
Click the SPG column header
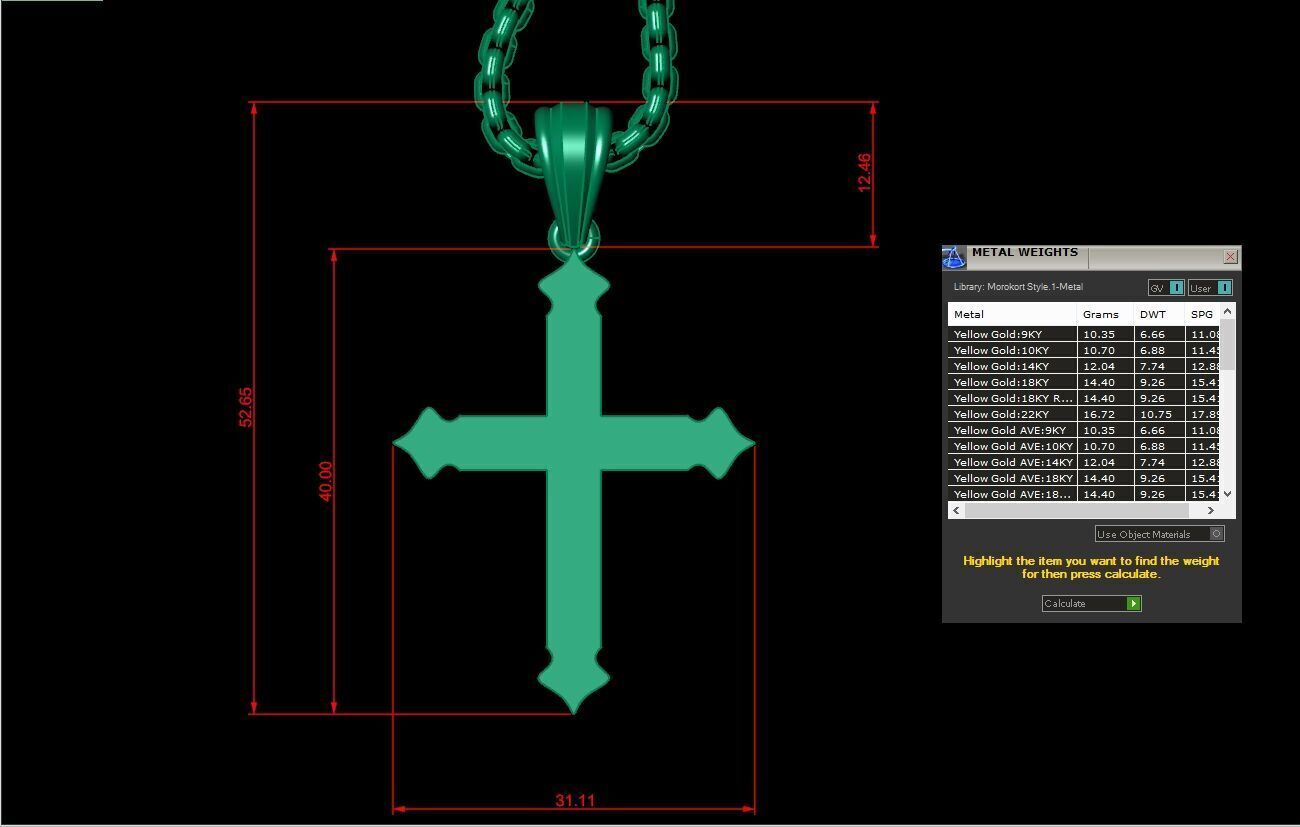1203,314
